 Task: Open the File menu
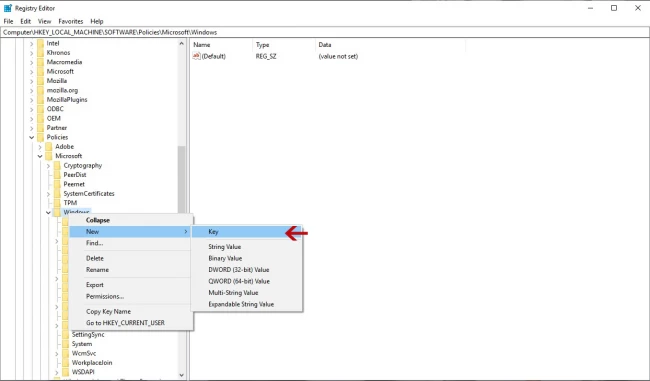pyautogui.click(x=8, y=21)
